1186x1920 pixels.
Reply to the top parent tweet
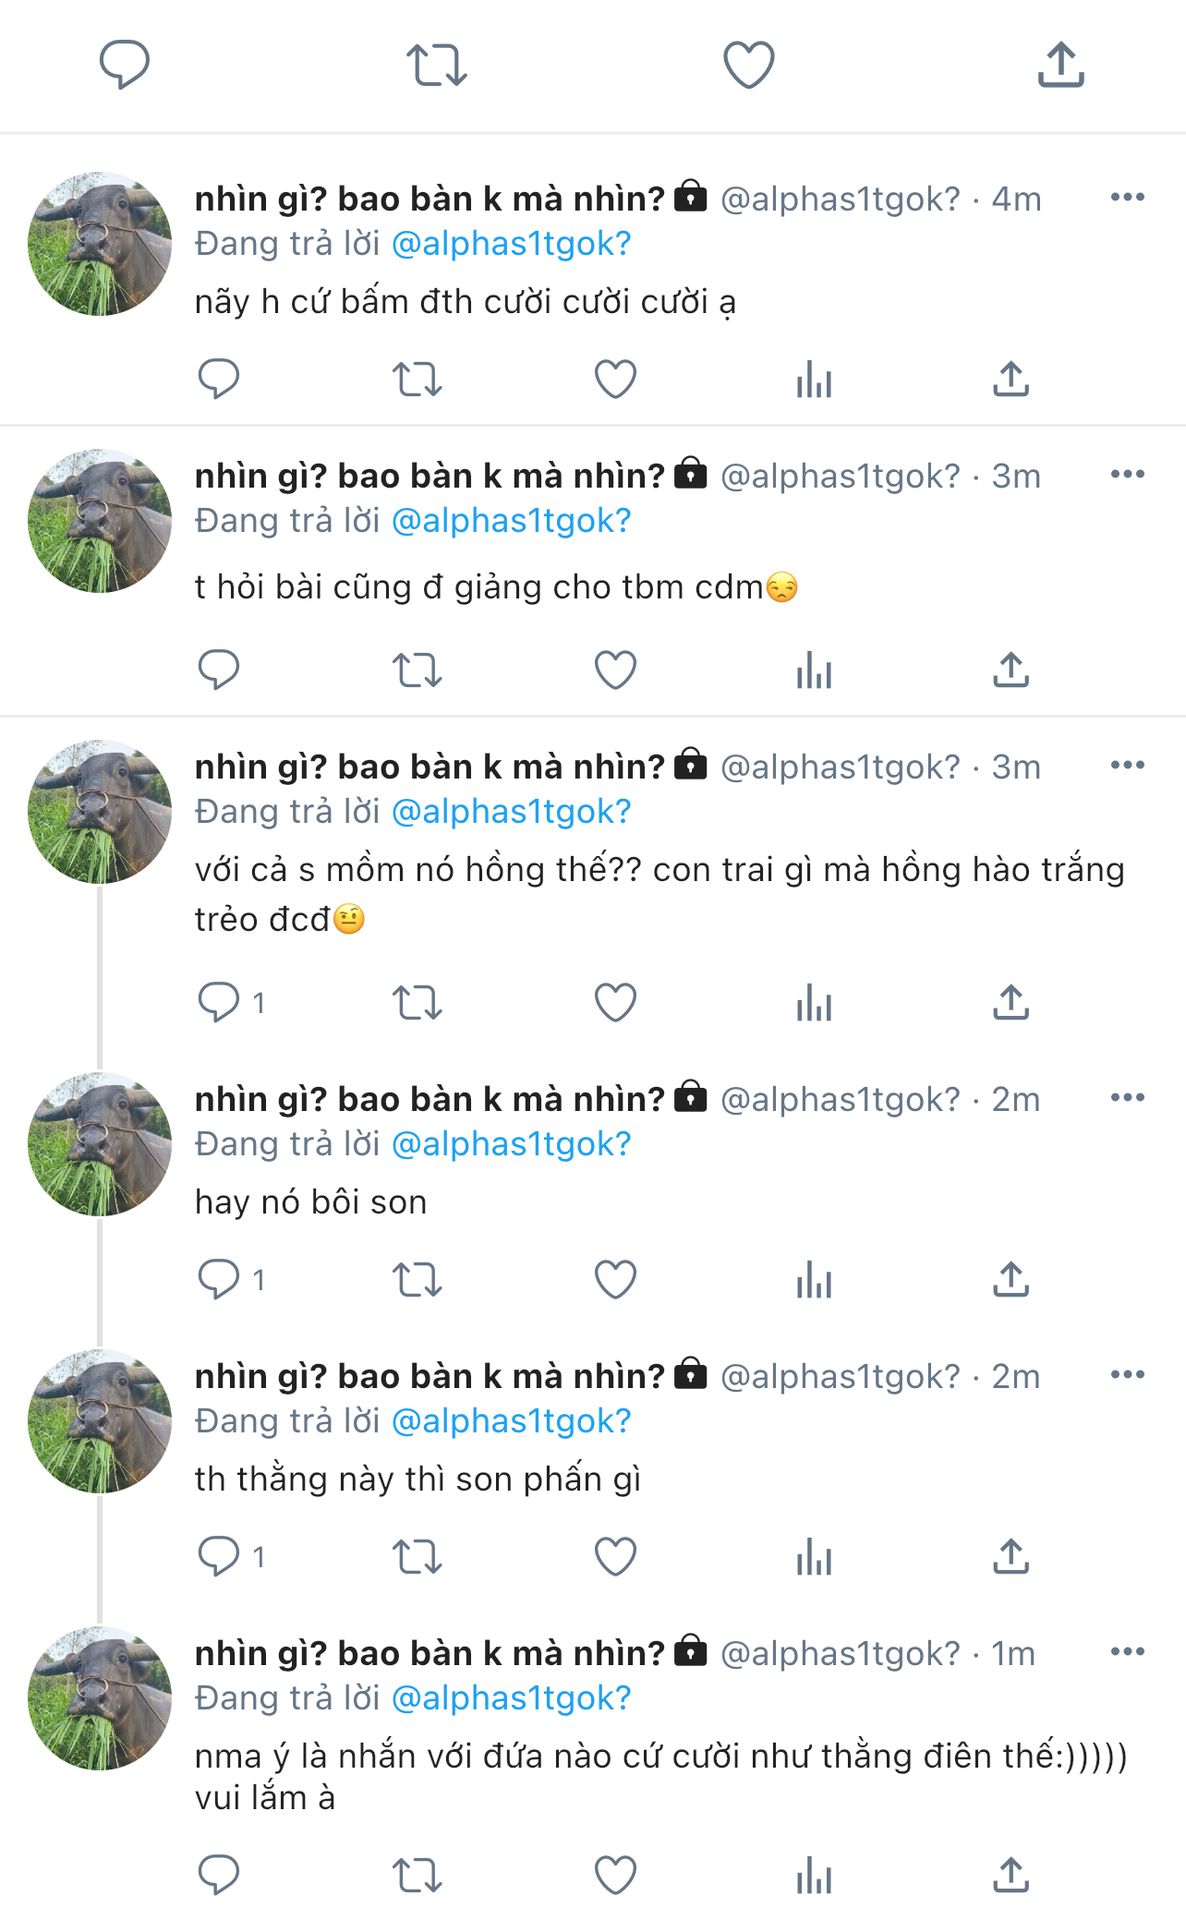(124, 65)
